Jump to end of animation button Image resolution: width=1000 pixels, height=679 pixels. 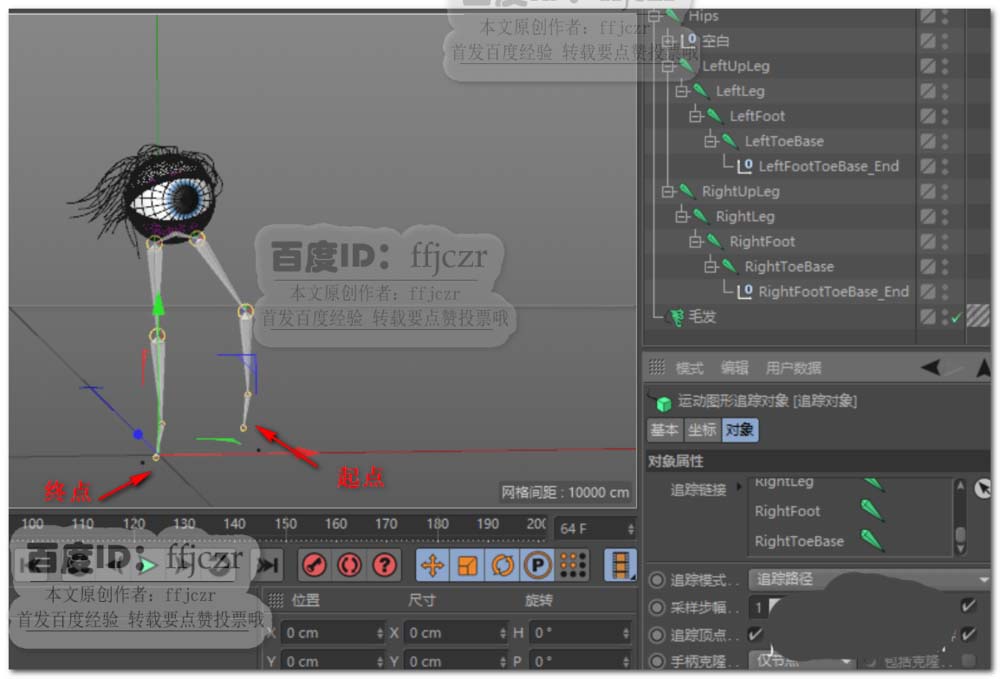click(x=268, y=565)
